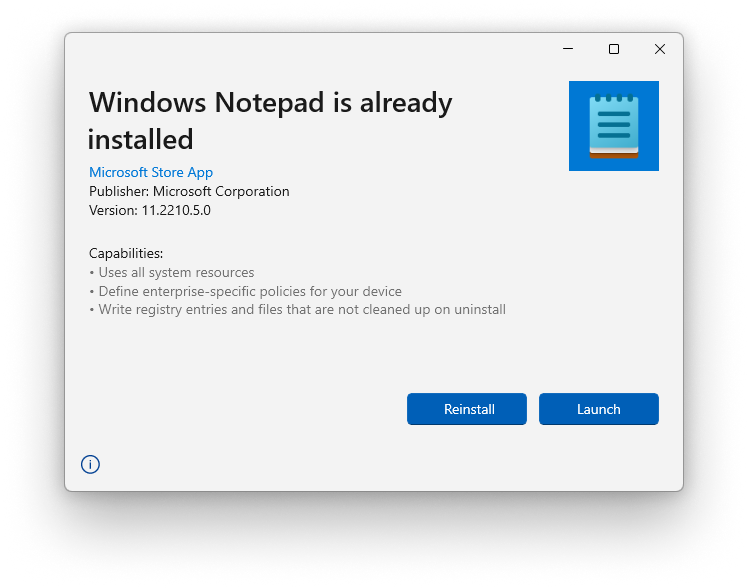This screenshot has width=748, height=588.
Task: Click the Version: 11.2210.5.0 text
Action: [x=149, y=210]
